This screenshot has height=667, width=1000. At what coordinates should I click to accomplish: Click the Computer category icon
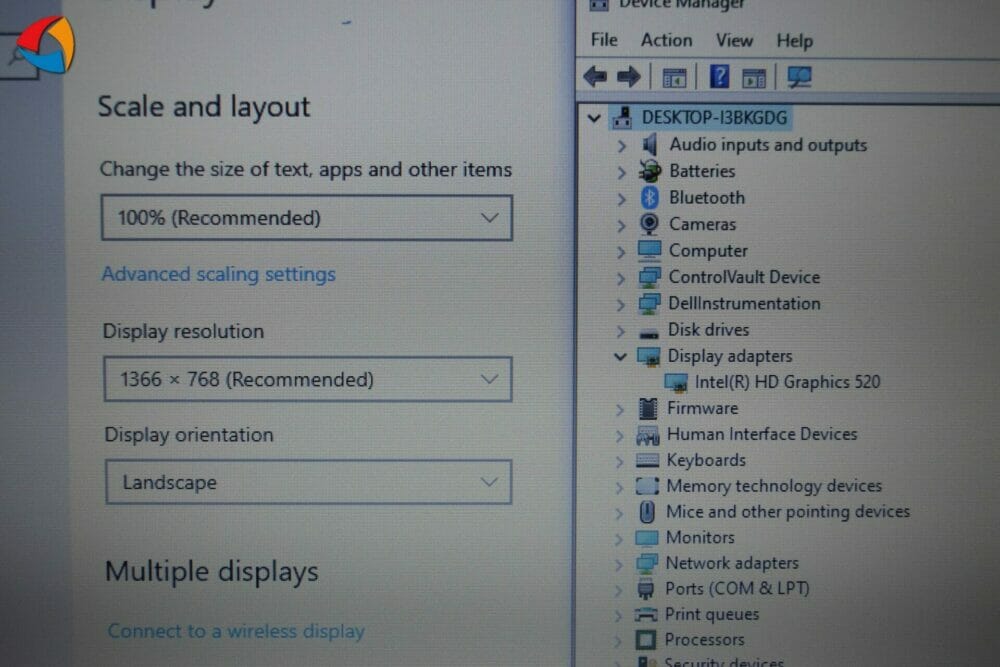(649, 251)
